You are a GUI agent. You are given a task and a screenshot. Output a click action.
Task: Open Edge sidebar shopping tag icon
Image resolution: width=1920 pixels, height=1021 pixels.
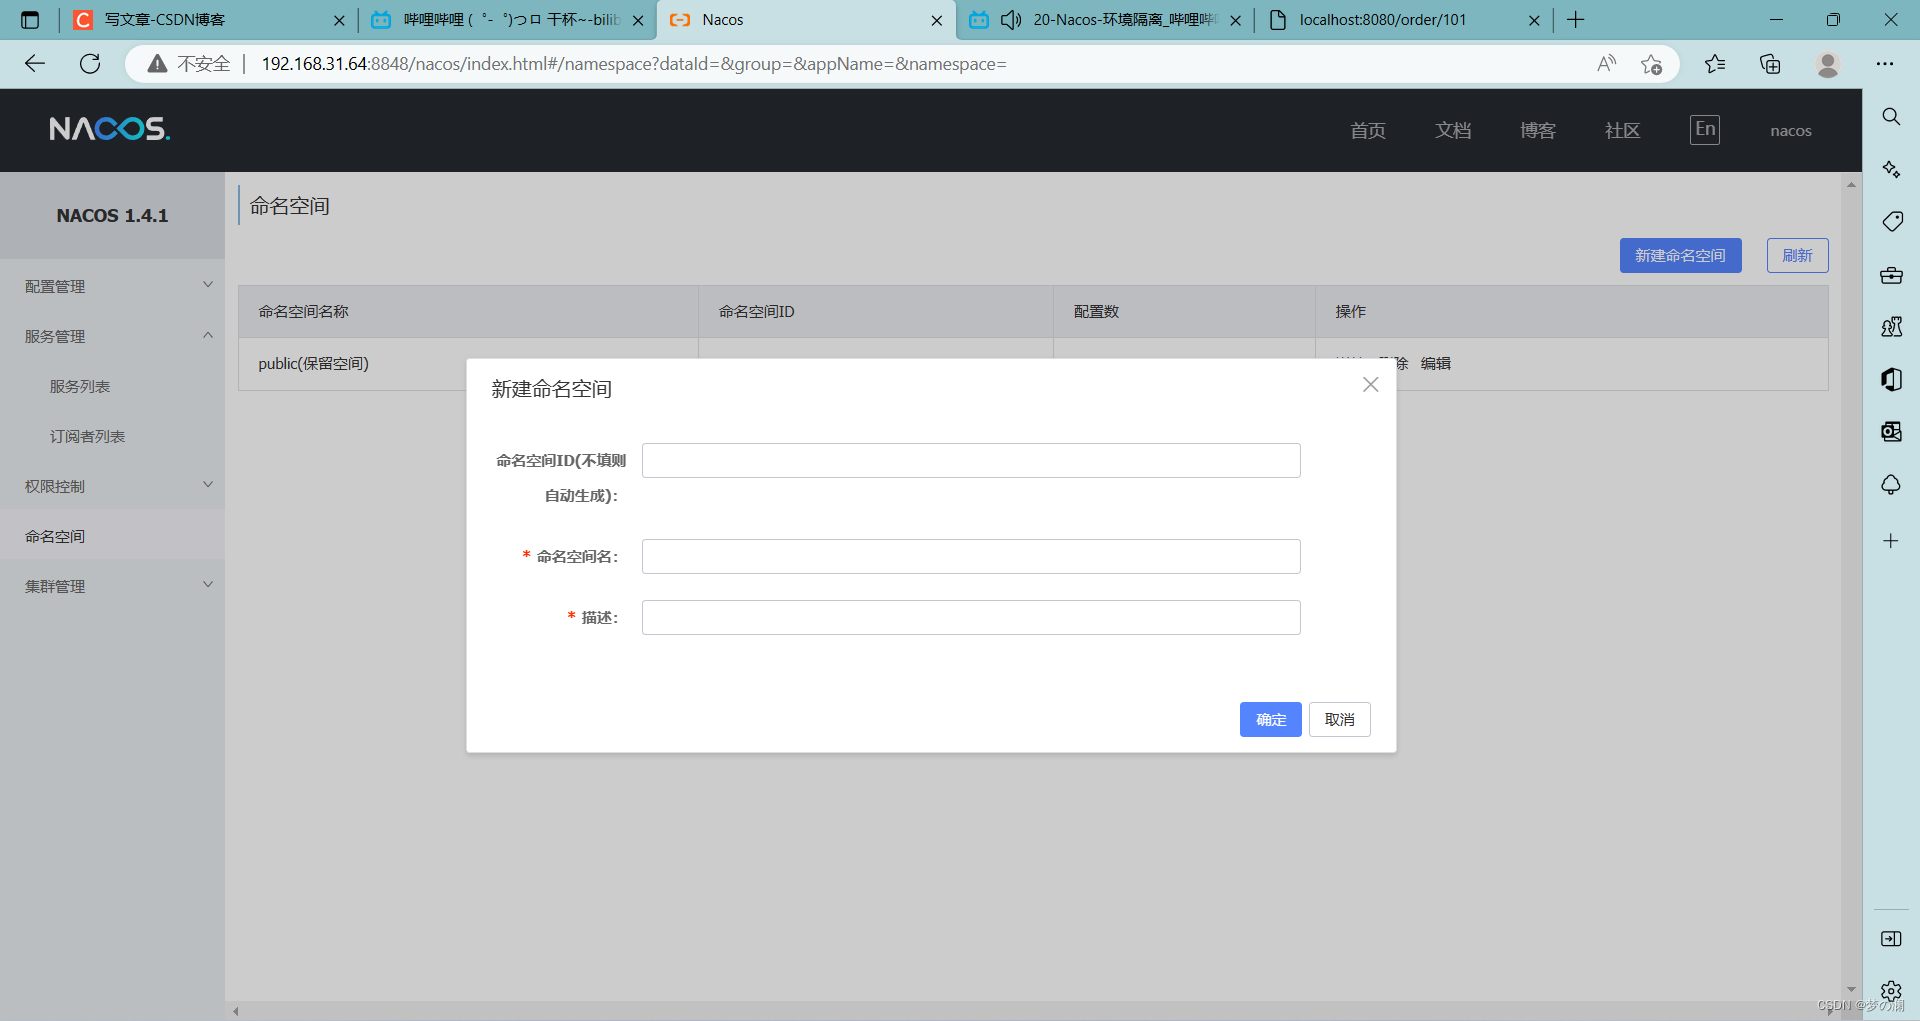pos(1891,221)
